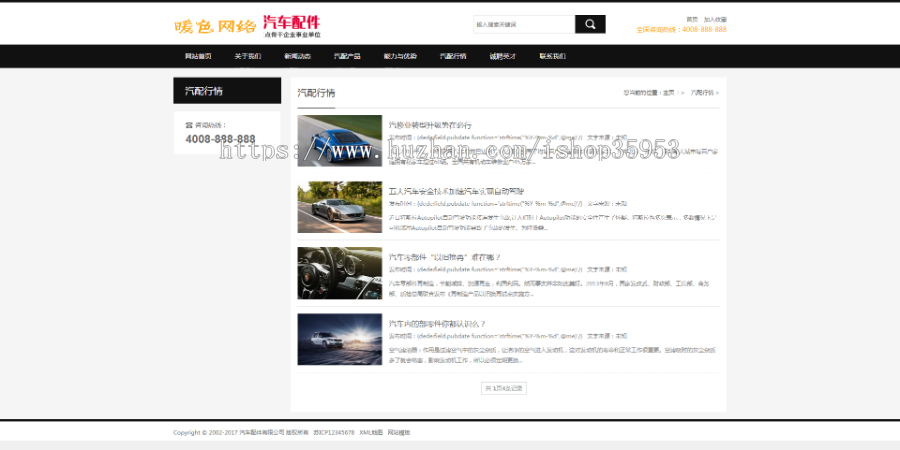Open 网站首页 in the navigation bar

click(198, 57)
